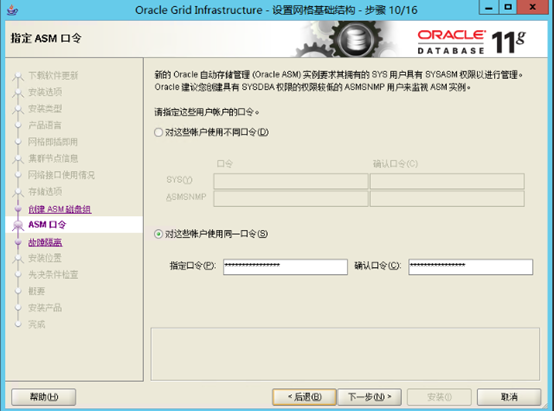Maximize the installer window

pyautogui.click(x=508, y=8)
